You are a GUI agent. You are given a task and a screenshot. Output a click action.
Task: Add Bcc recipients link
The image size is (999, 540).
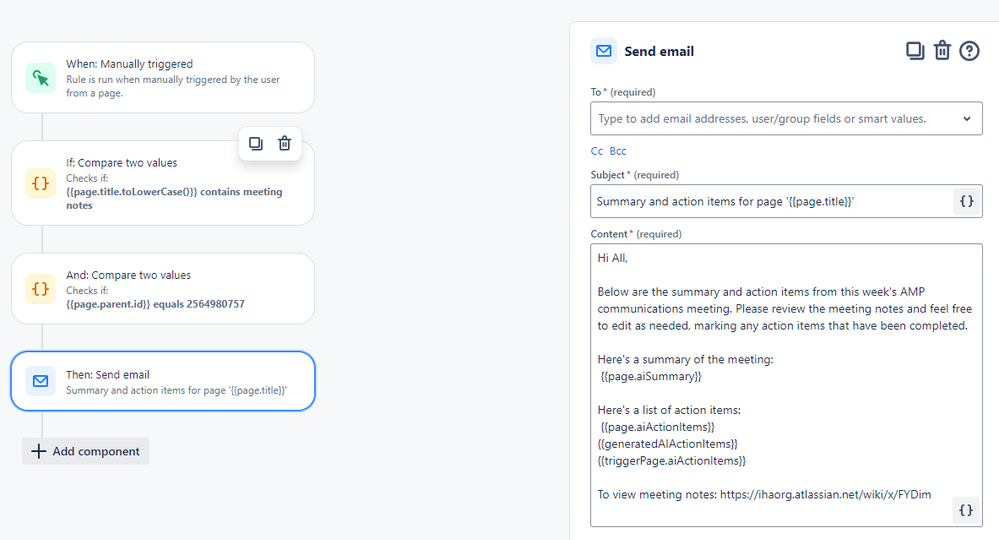(x=618, y=151)
